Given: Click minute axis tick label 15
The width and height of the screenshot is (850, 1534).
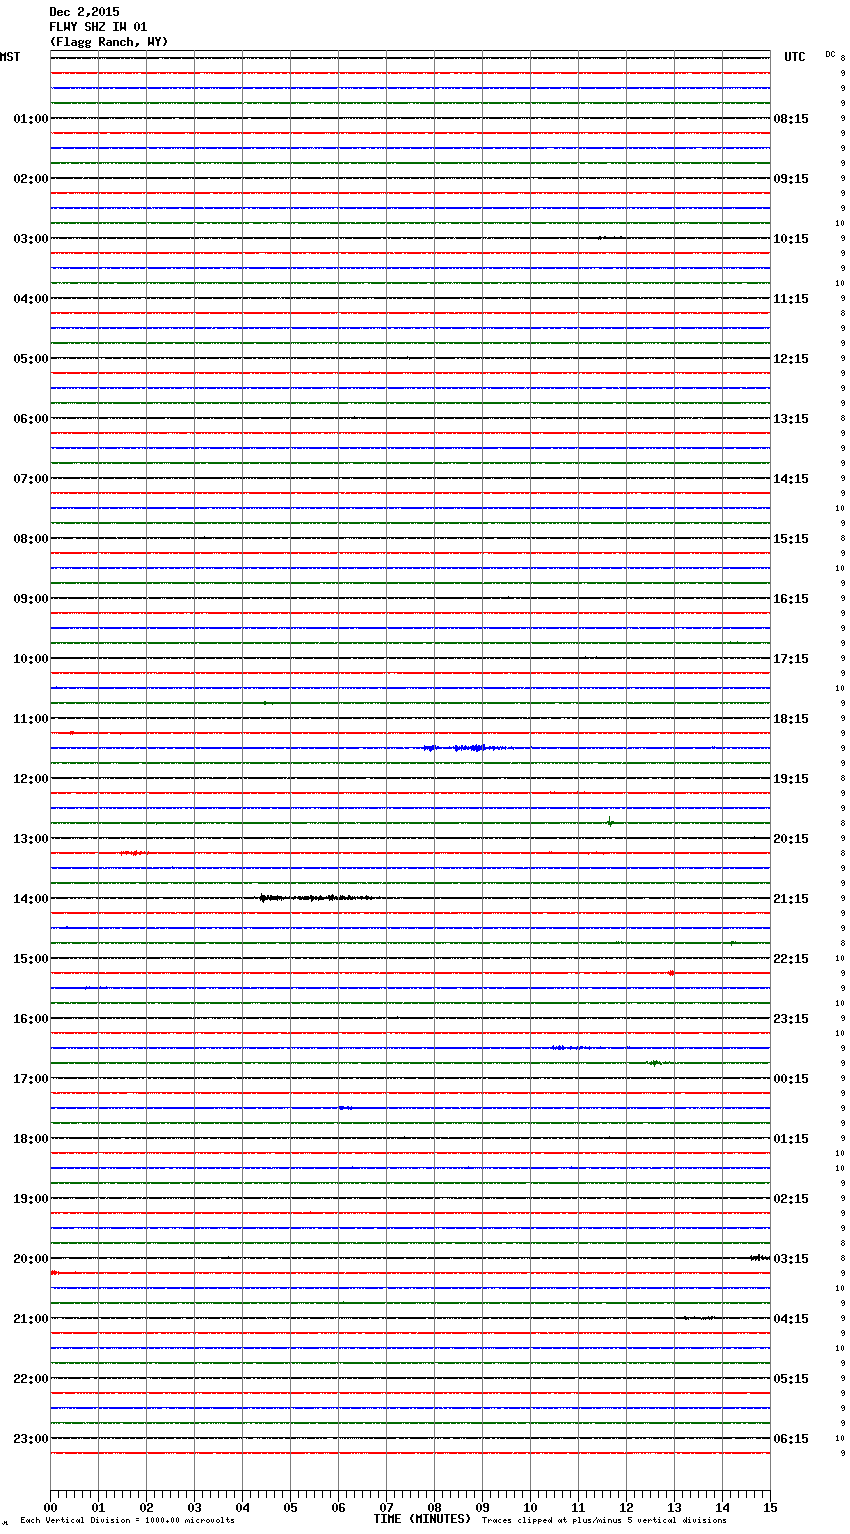Looking at the screenshot, I should pos(770,1507).
